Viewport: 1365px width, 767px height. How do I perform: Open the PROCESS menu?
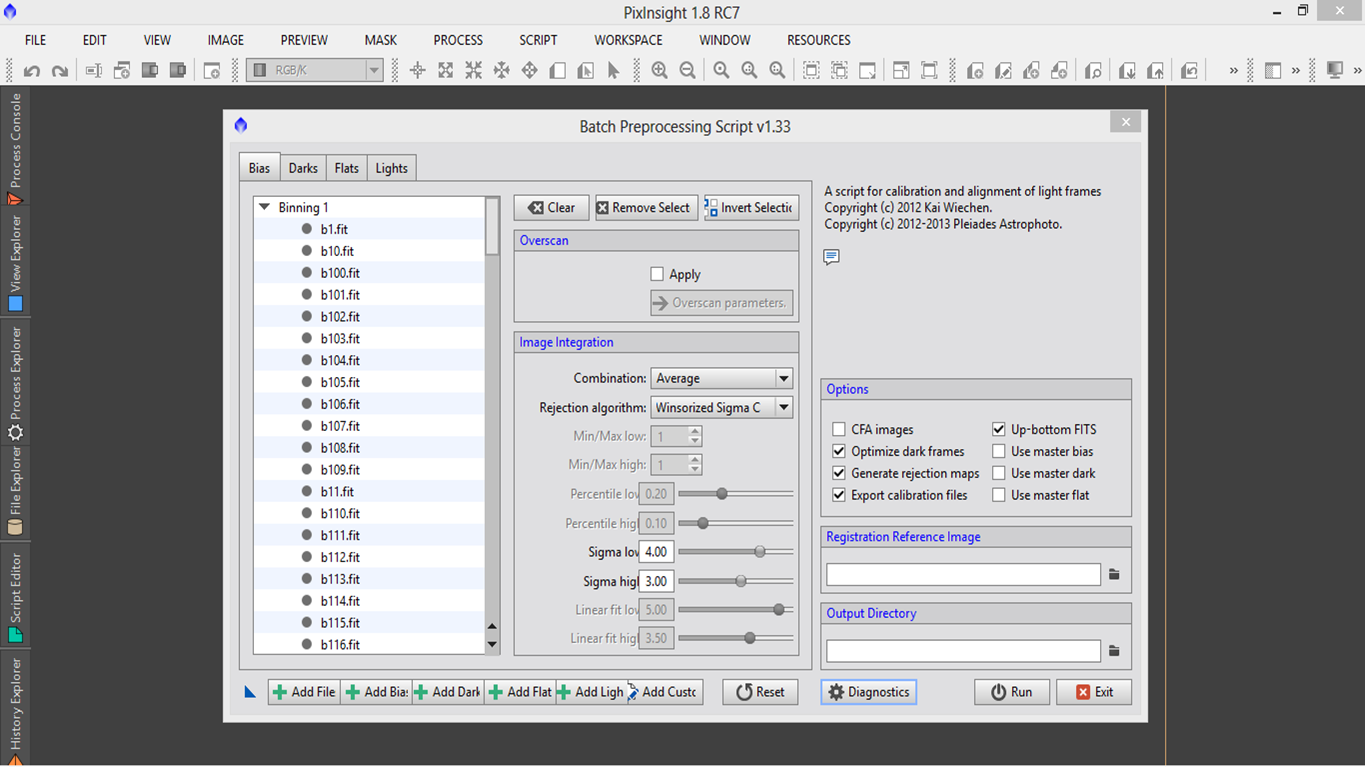(458, 40)
